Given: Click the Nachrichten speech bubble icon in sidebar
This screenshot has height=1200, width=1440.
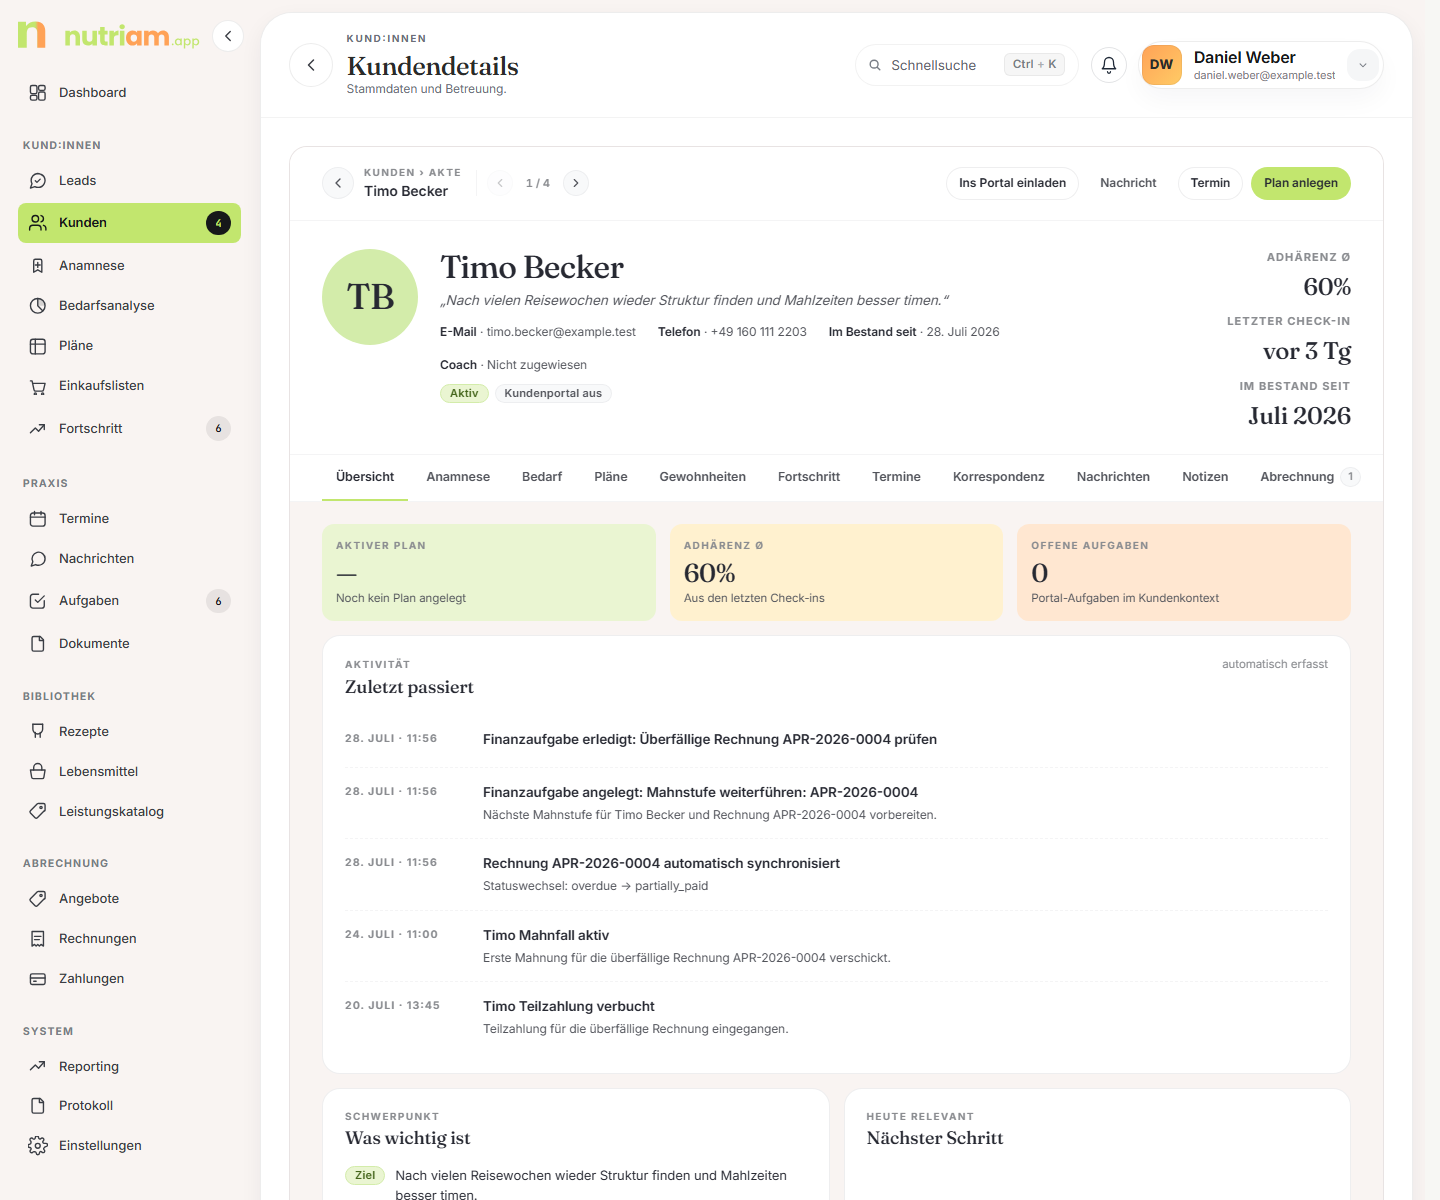Looking at the screenshot, I should pos(38,559).
